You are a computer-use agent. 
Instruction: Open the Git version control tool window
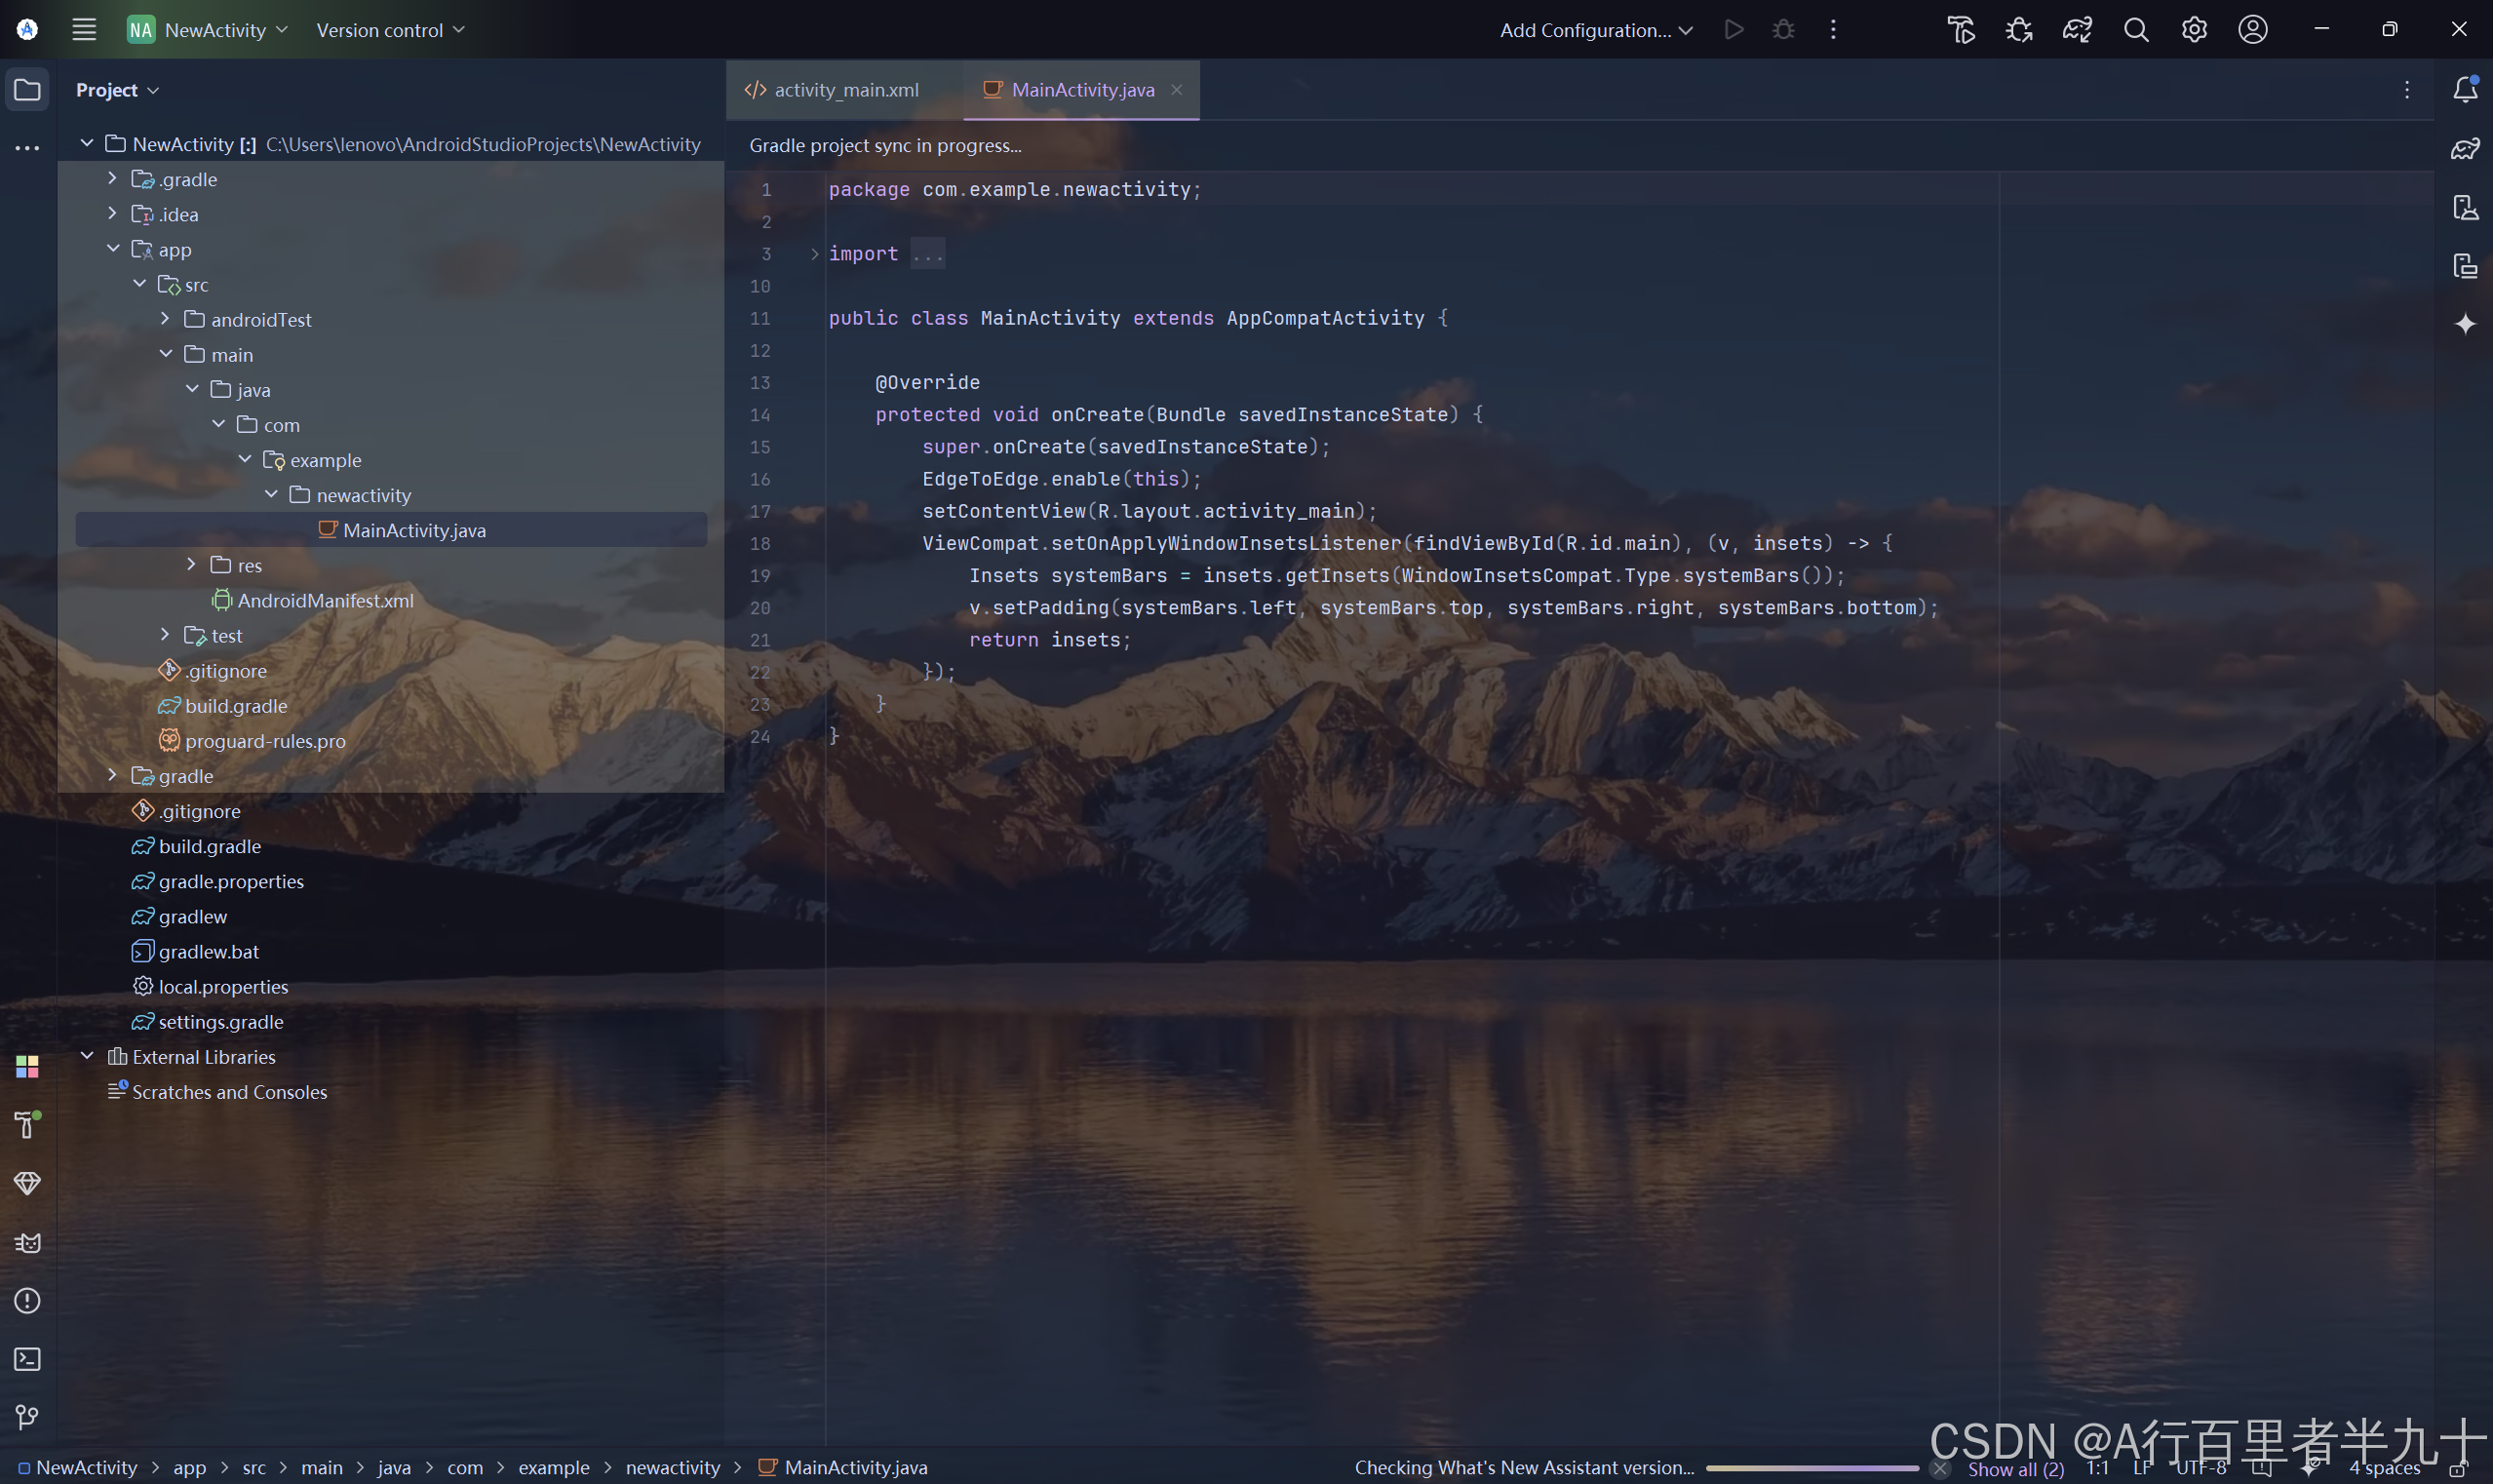(27, 1417)
